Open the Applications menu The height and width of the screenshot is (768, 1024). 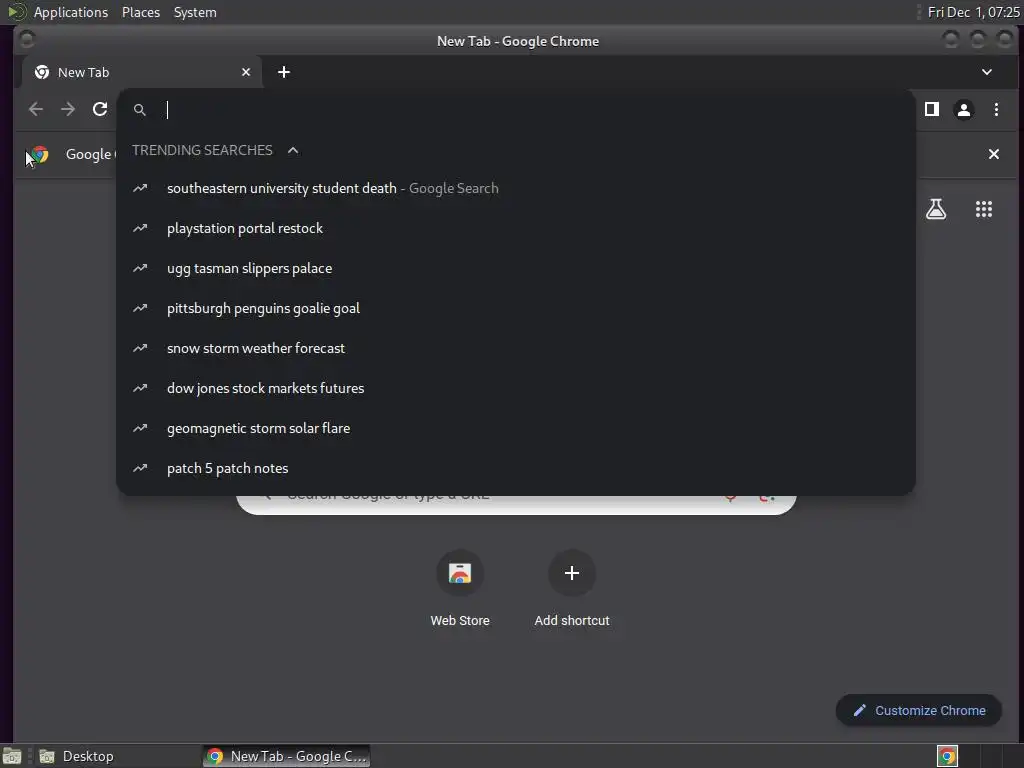pyautogui.click(x=71, y=12)
